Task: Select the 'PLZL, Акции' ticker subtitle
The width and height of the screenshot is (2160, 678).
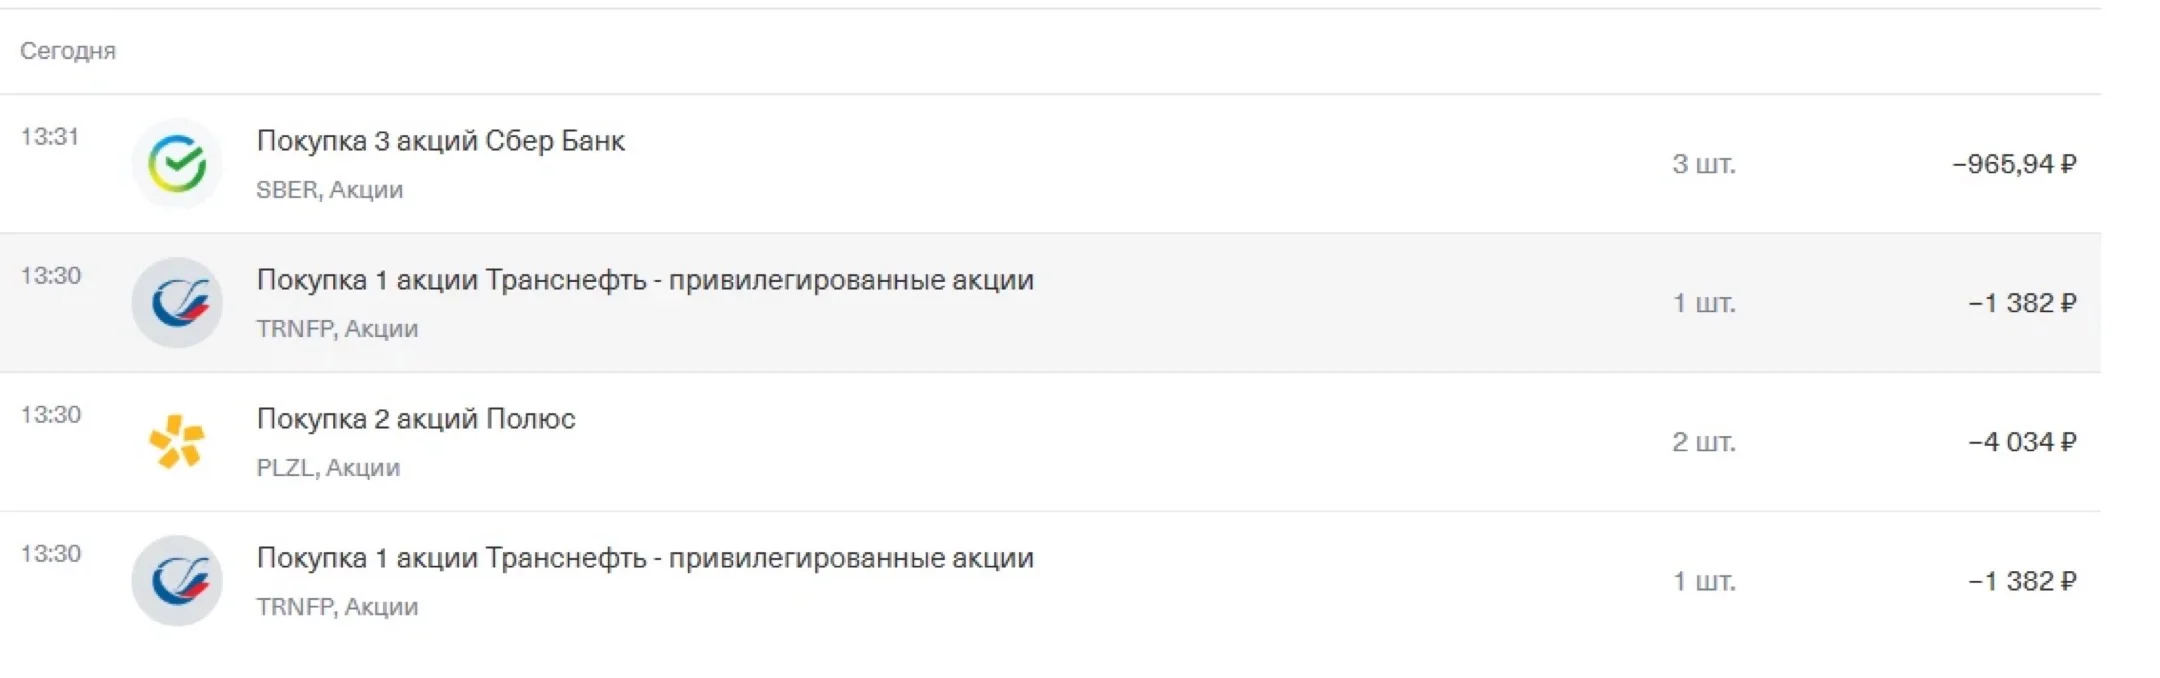Action: coord(328,468)
